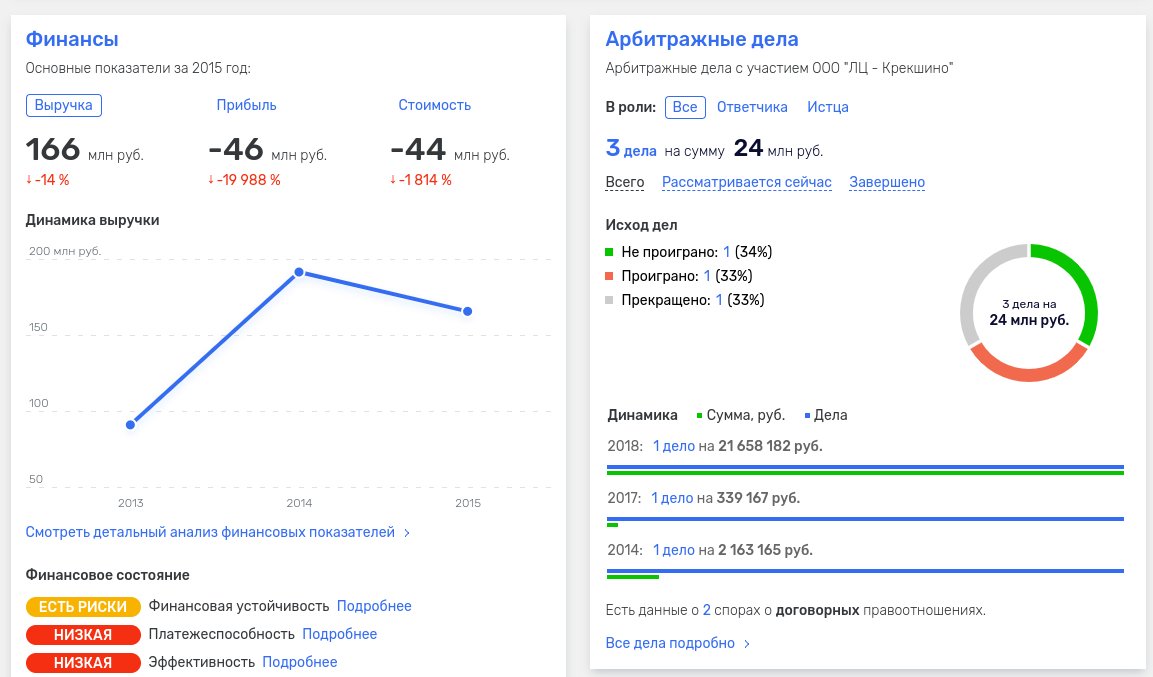Click the 2014 data point on revenue chart
The height and width of the screenshot is (677, 1153).
298,272
